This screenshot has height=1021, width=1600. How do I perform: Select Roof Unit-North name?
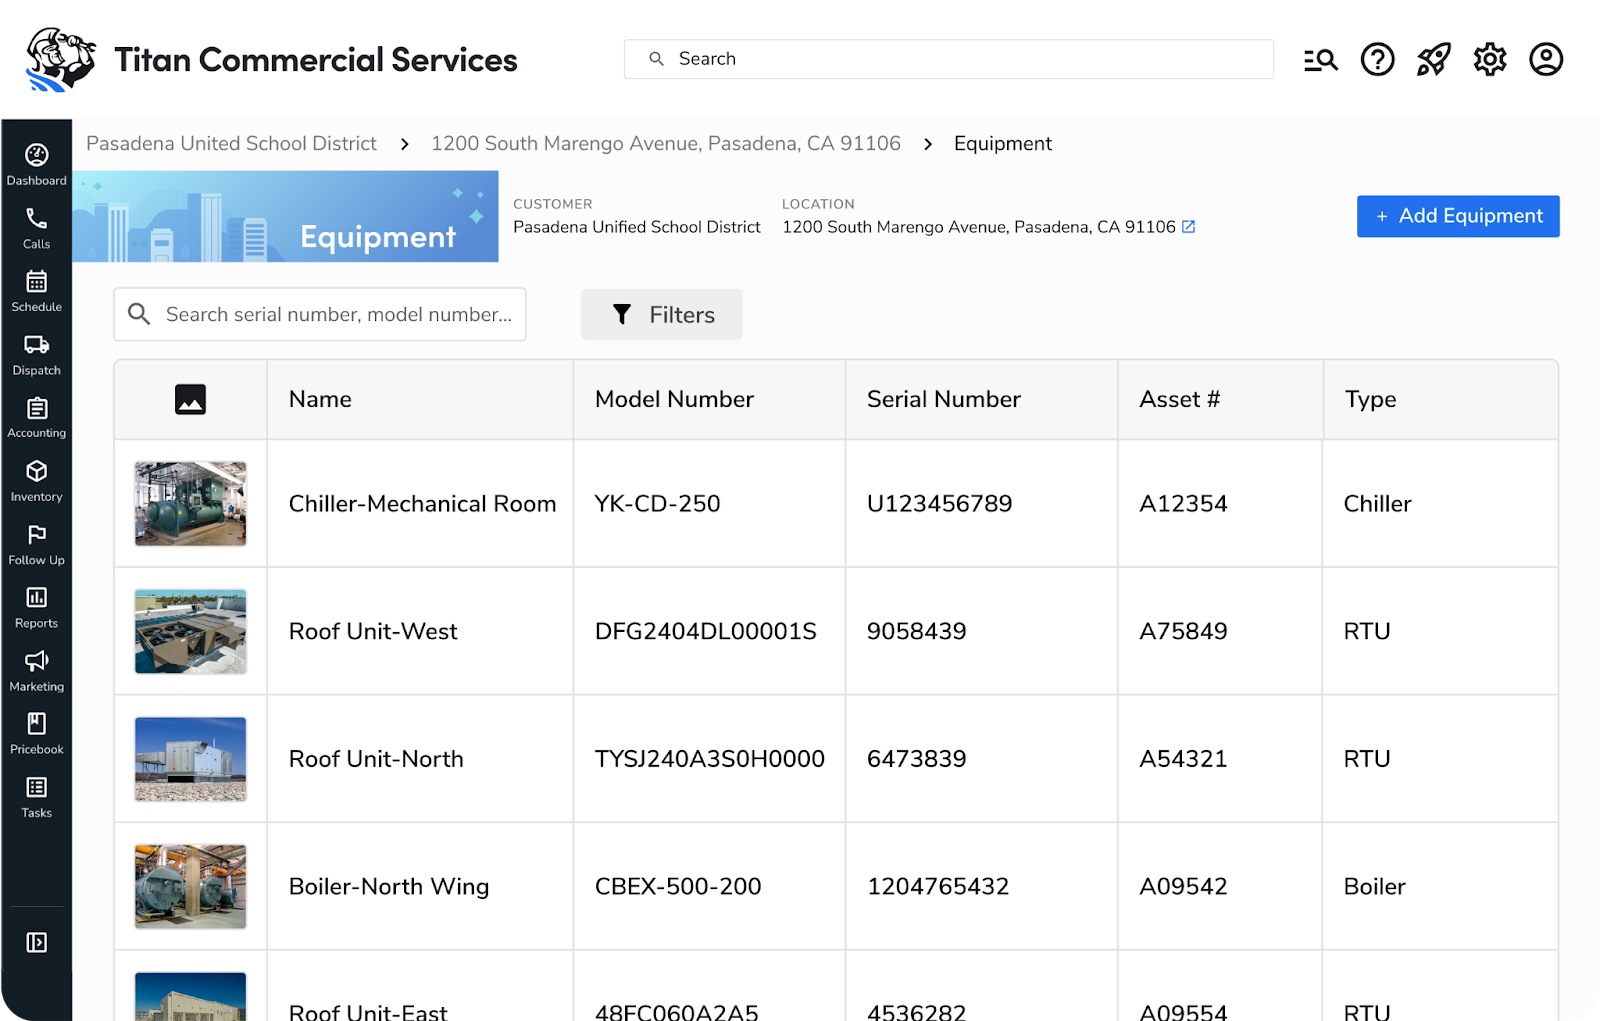pos(376,759)
